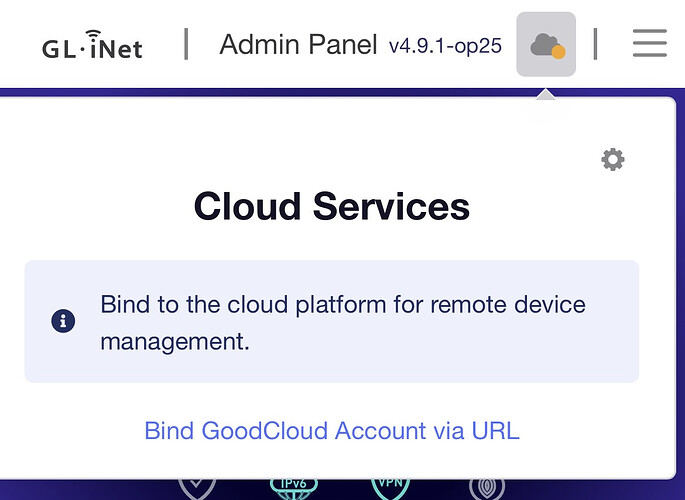Click the Tor onion status icon
Screen dimensions: 685x500
click(x=487, y=489)
